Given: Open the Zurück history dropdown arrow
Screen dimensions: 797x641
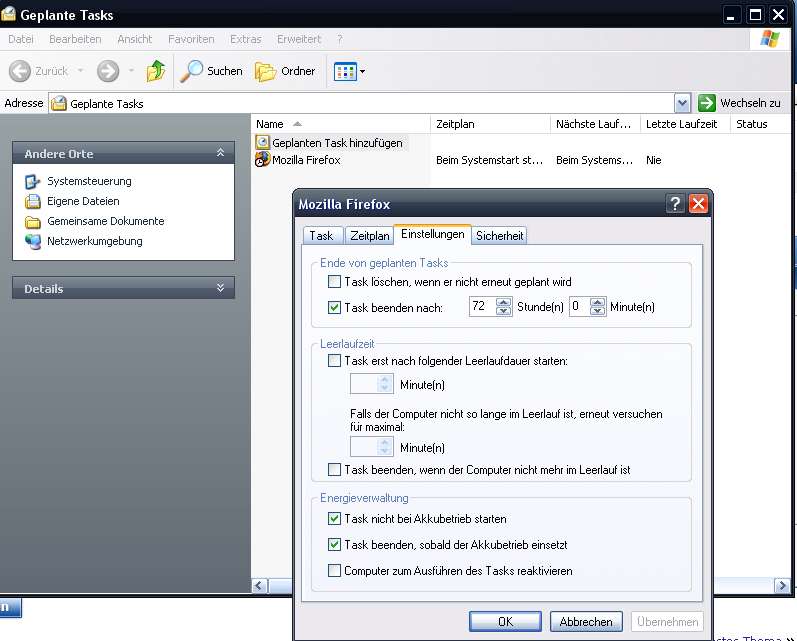Looking at the screenshot, I should click(x=80, y=71).
